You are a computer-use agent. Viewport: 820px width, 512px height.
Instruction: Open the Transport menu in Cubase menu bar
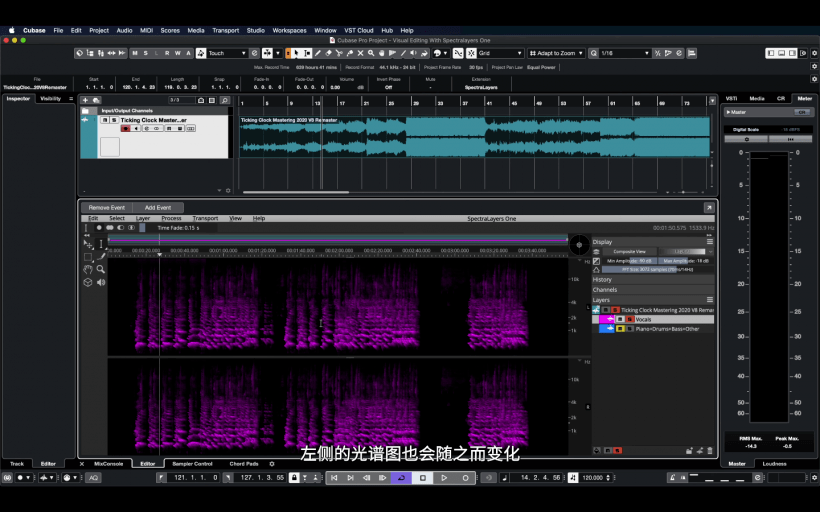click(x=225, y=30)
